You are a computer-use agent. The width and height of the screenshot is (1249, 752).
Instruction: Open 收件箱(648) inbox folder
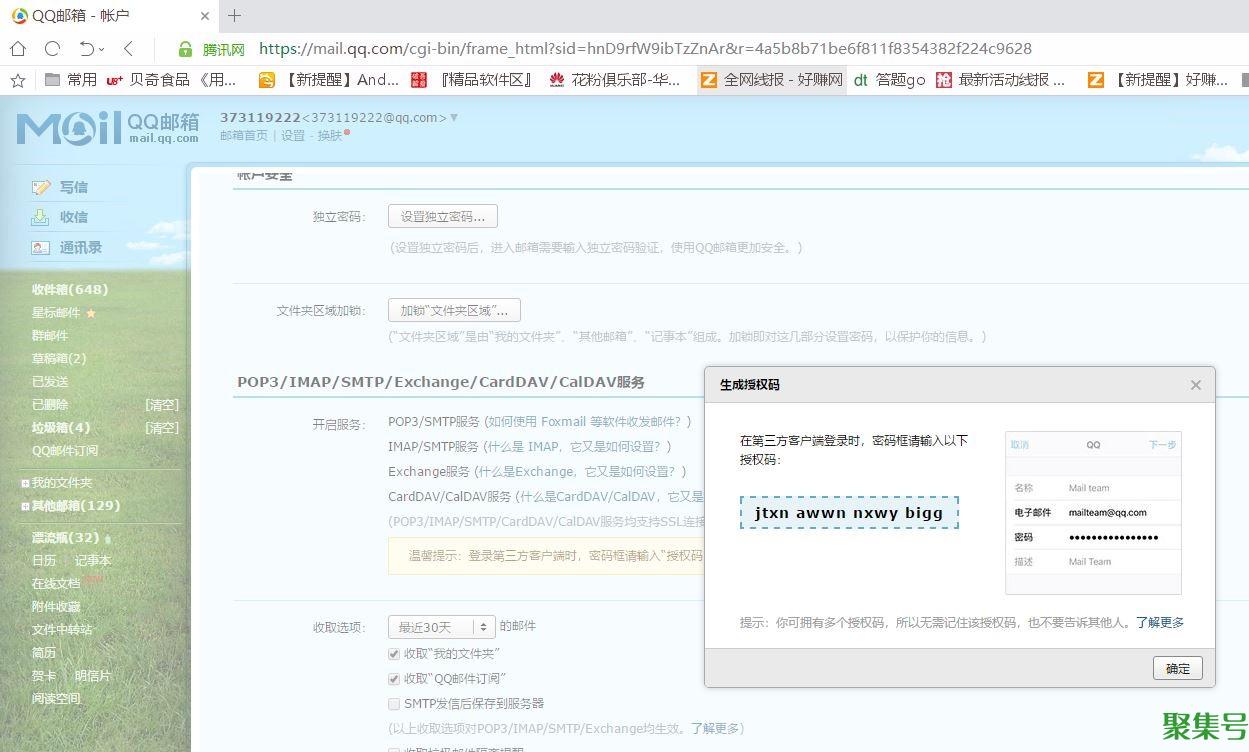click(70, 290)
